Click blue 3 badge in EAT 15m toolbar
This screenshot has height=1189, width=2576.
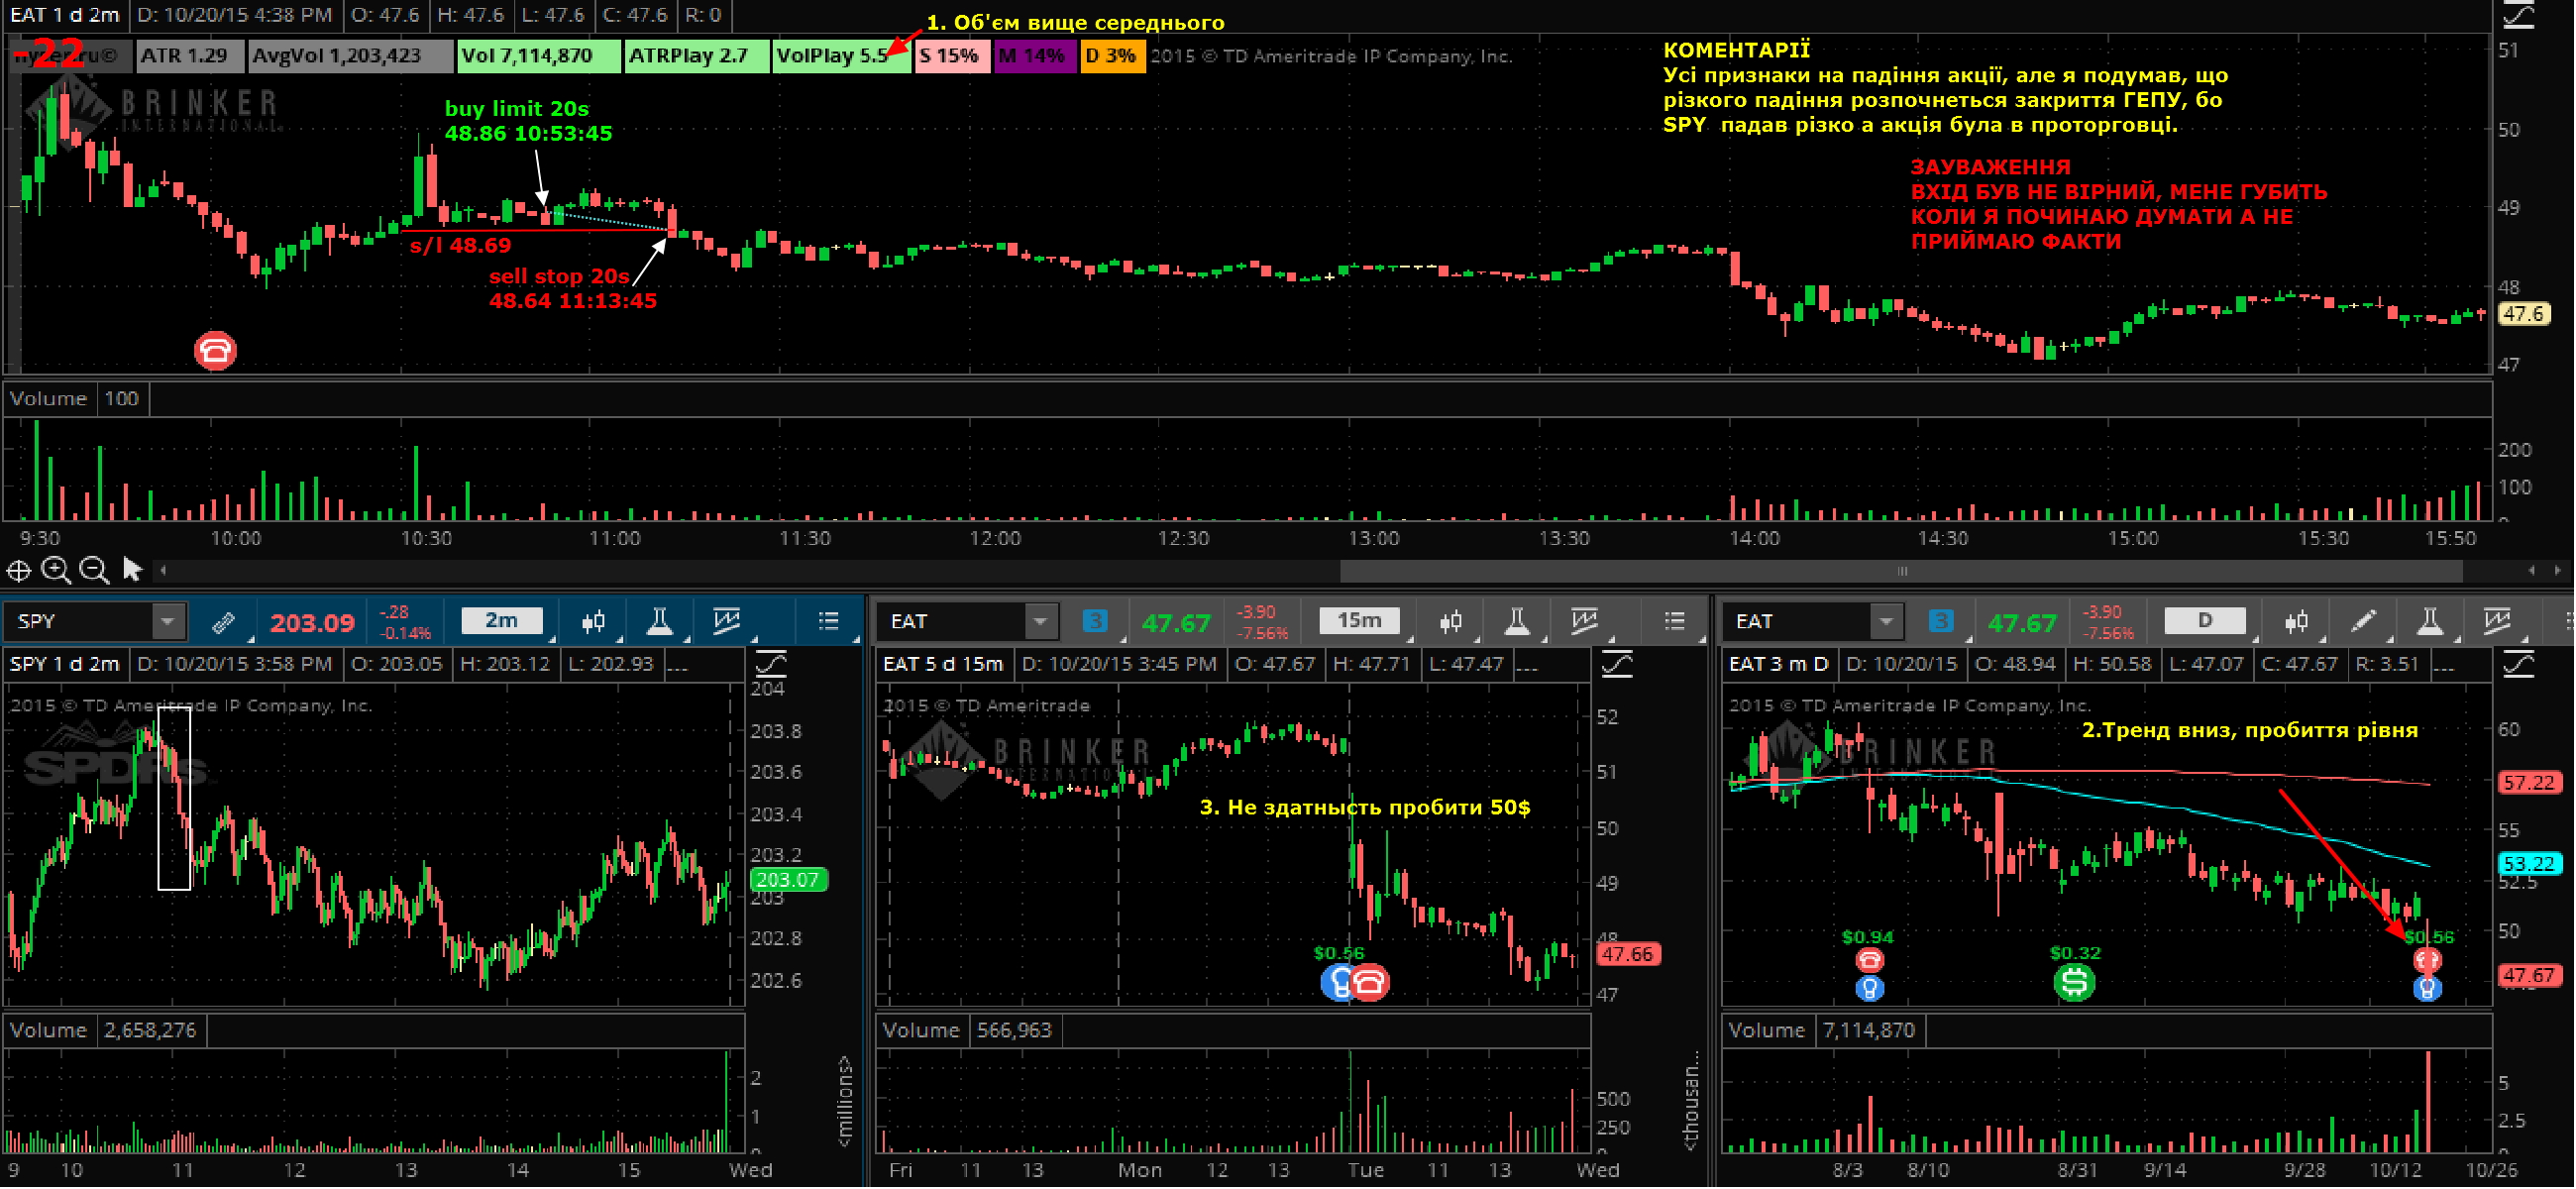point(1095,622)
